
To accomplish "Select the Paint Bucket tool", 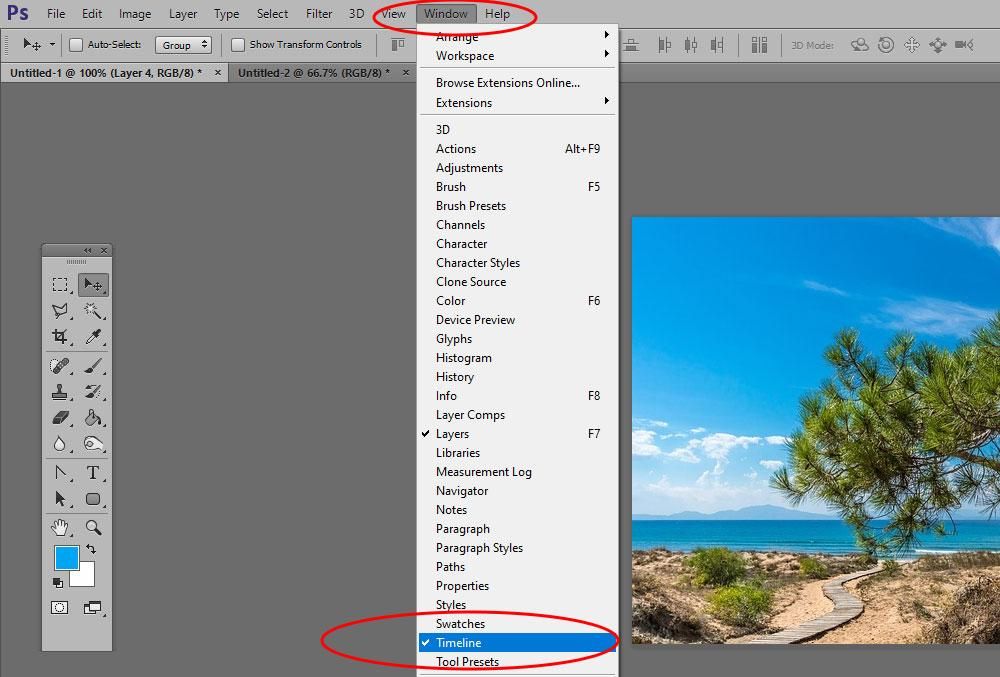I will (x=93, y=418).
